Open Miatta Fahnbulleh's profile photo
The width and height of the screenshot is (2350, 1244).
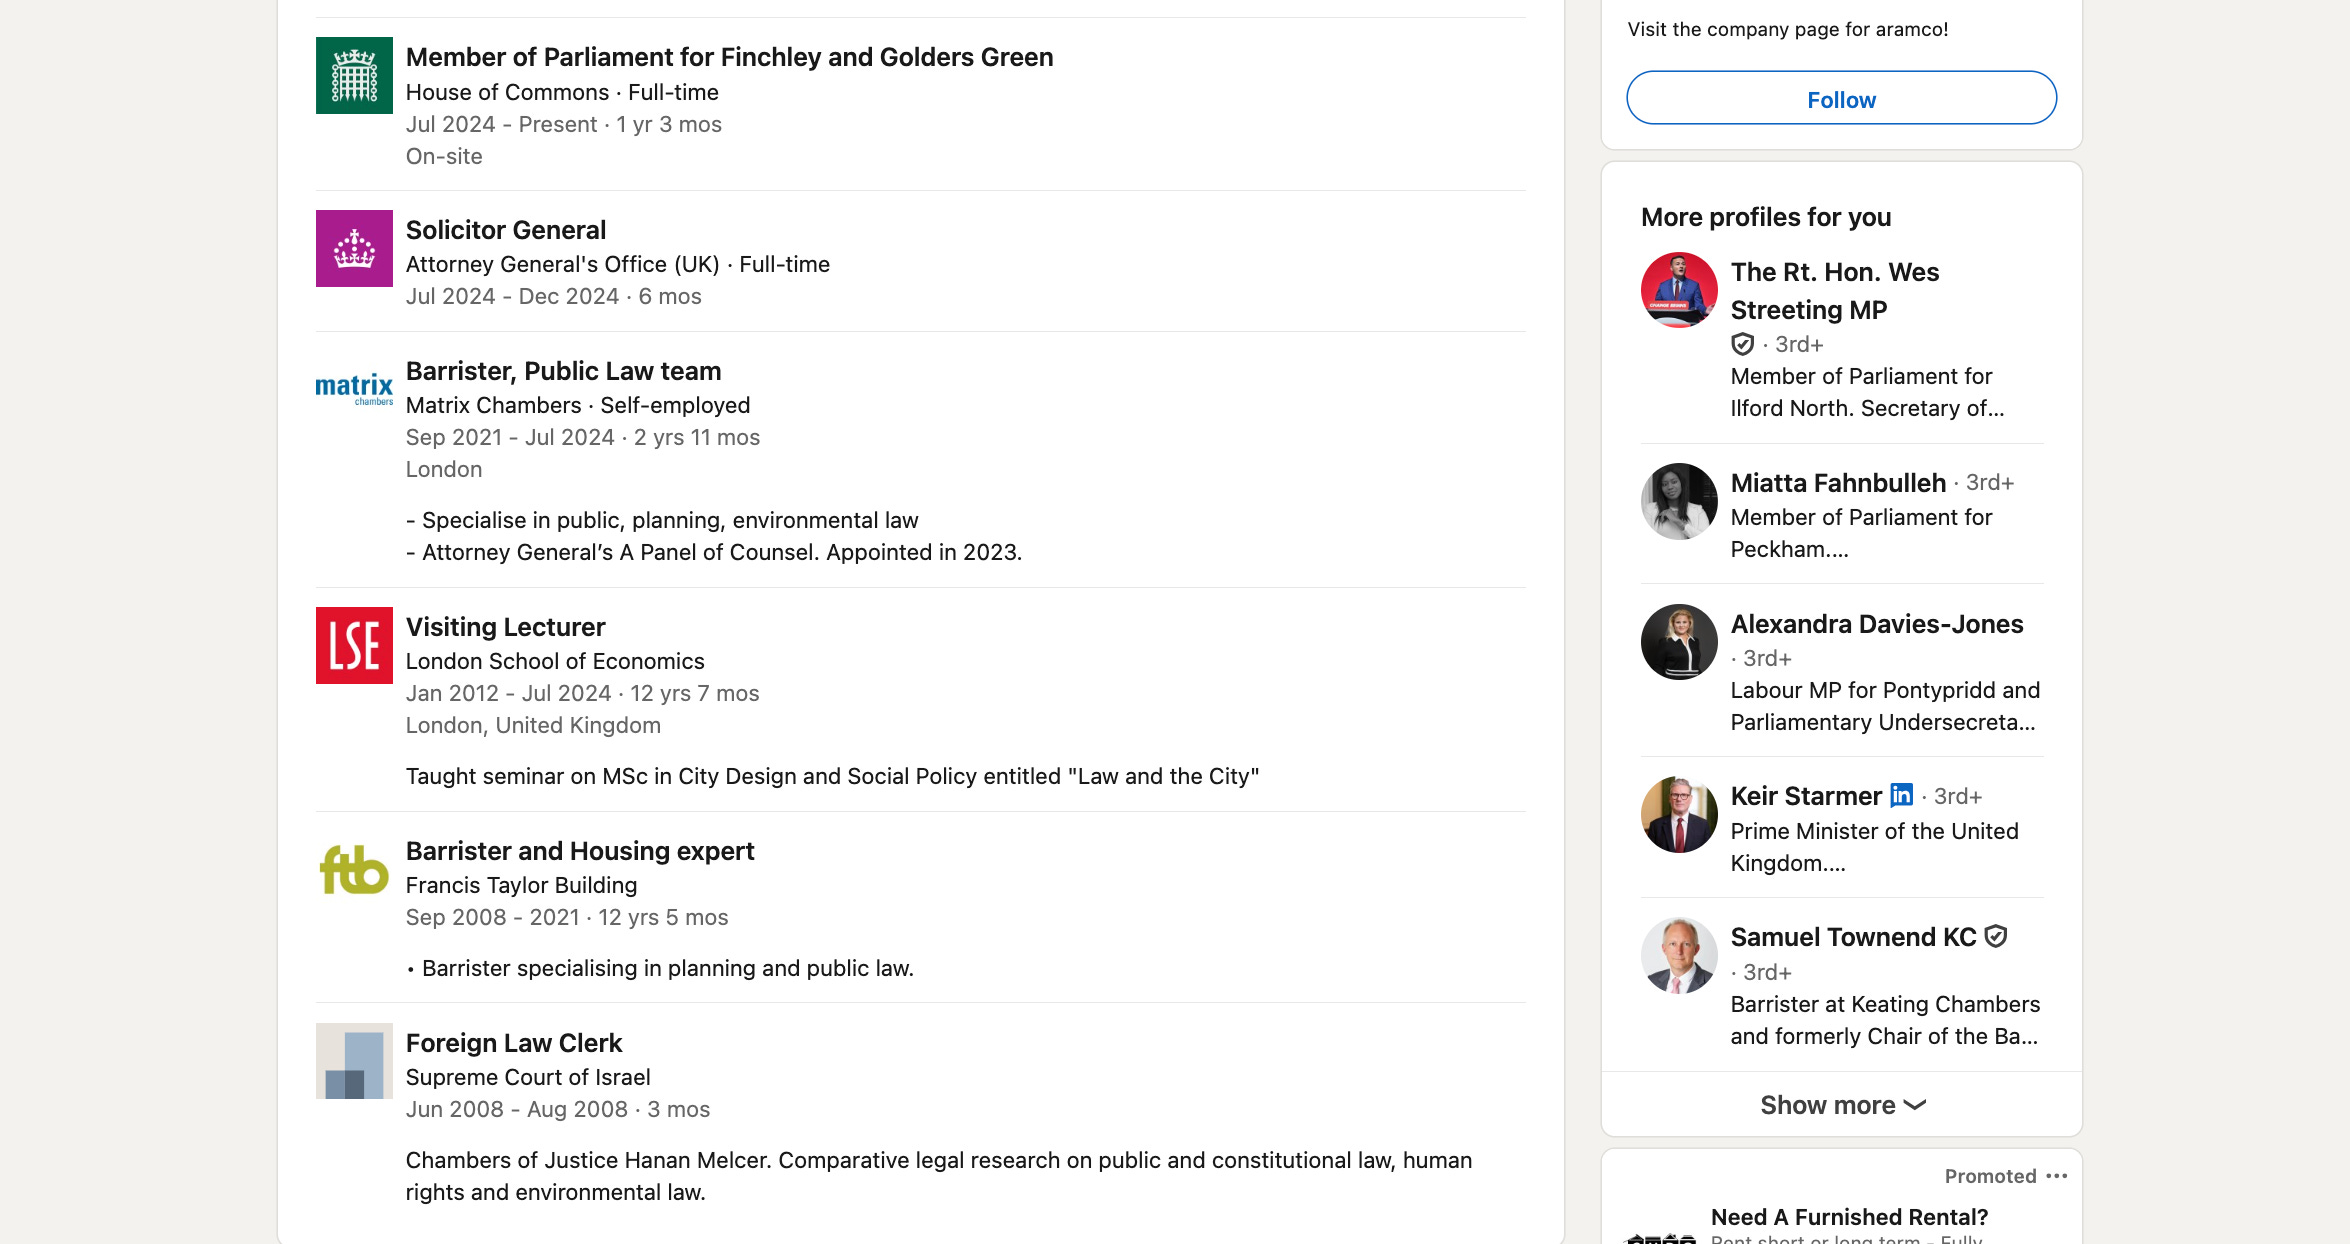1679,501
